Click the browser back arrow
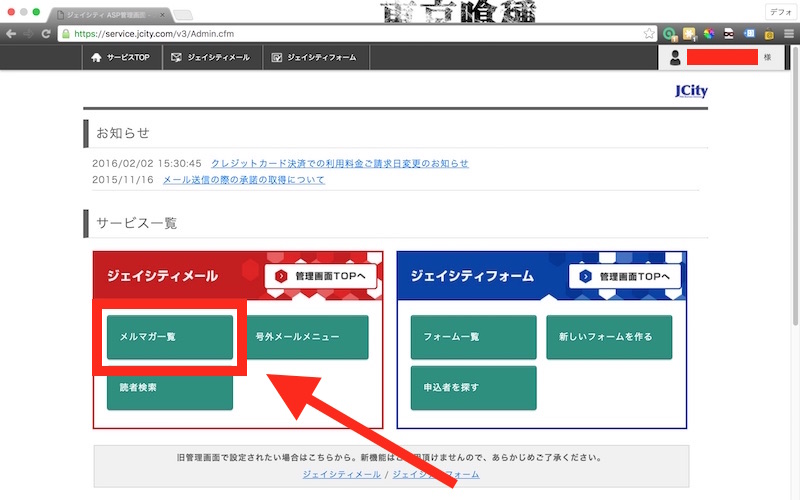The width and height of the screenshot is (800, 500). [11, 34]
